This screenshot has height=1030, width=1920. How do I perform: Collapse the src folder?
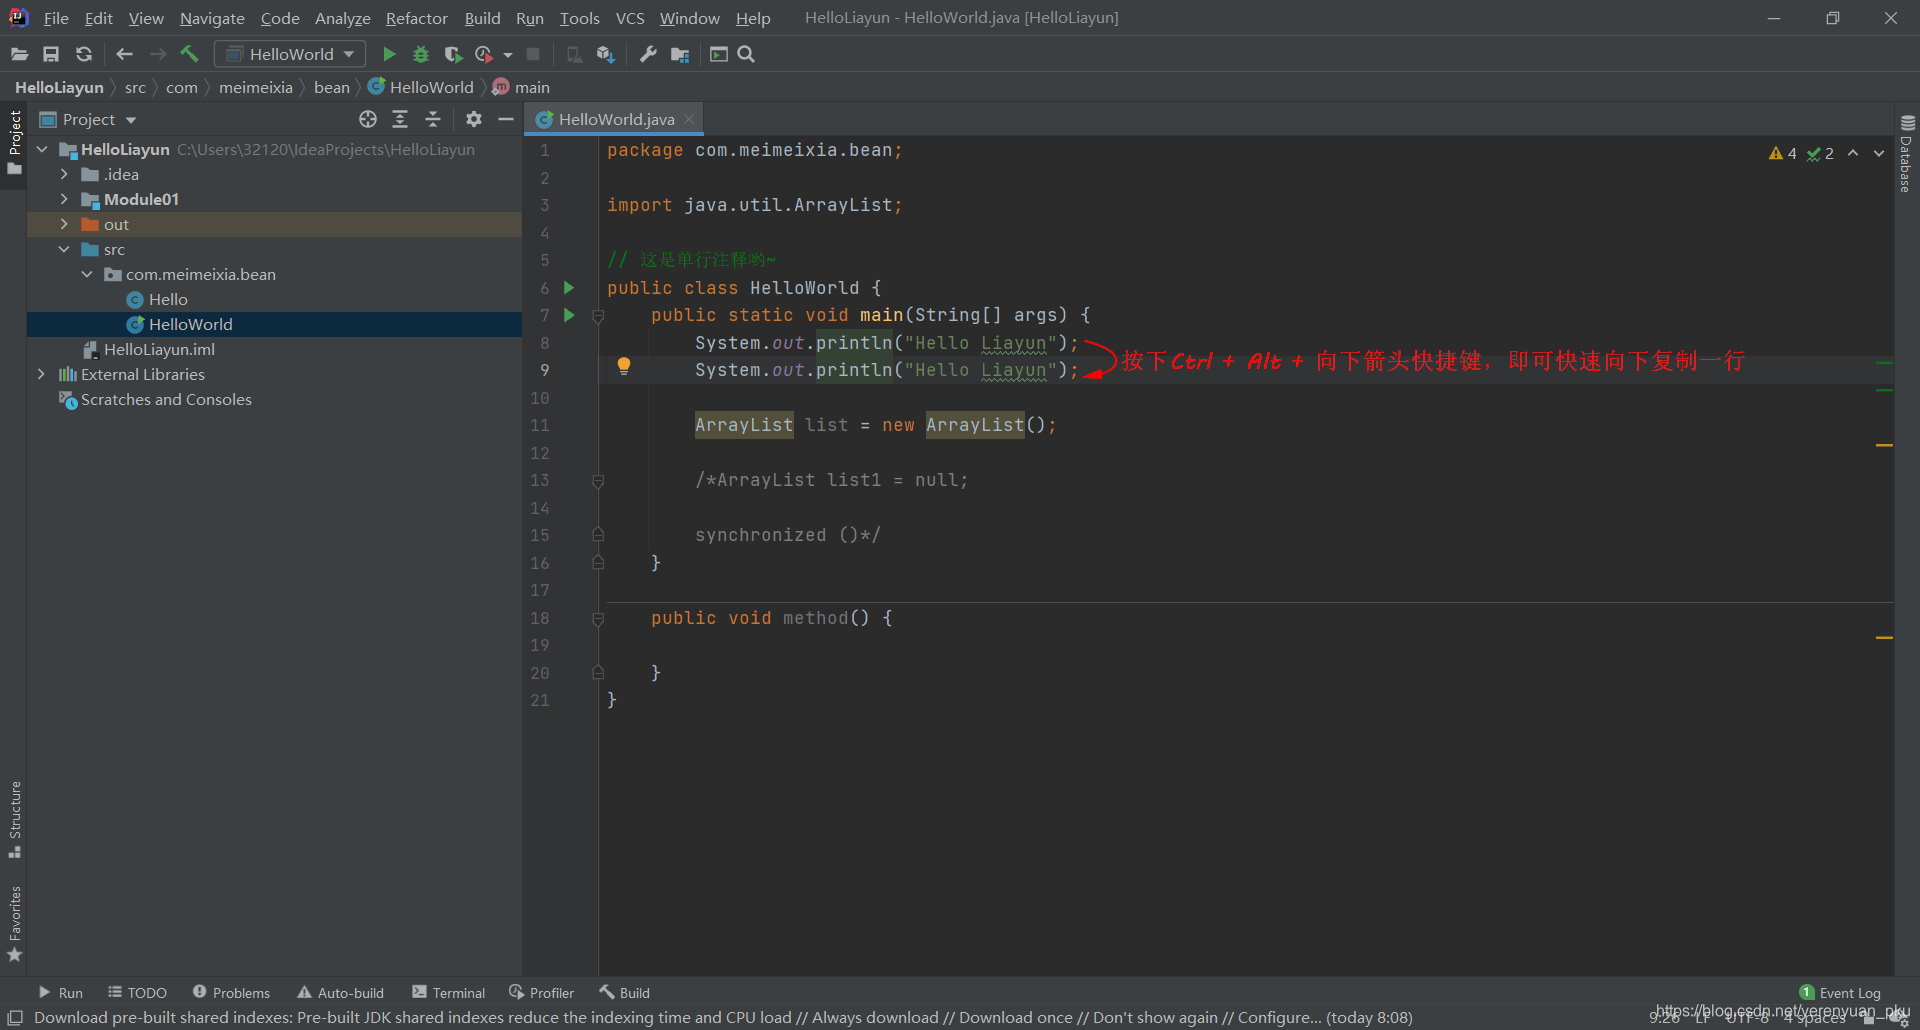click(x=64, y=249)
